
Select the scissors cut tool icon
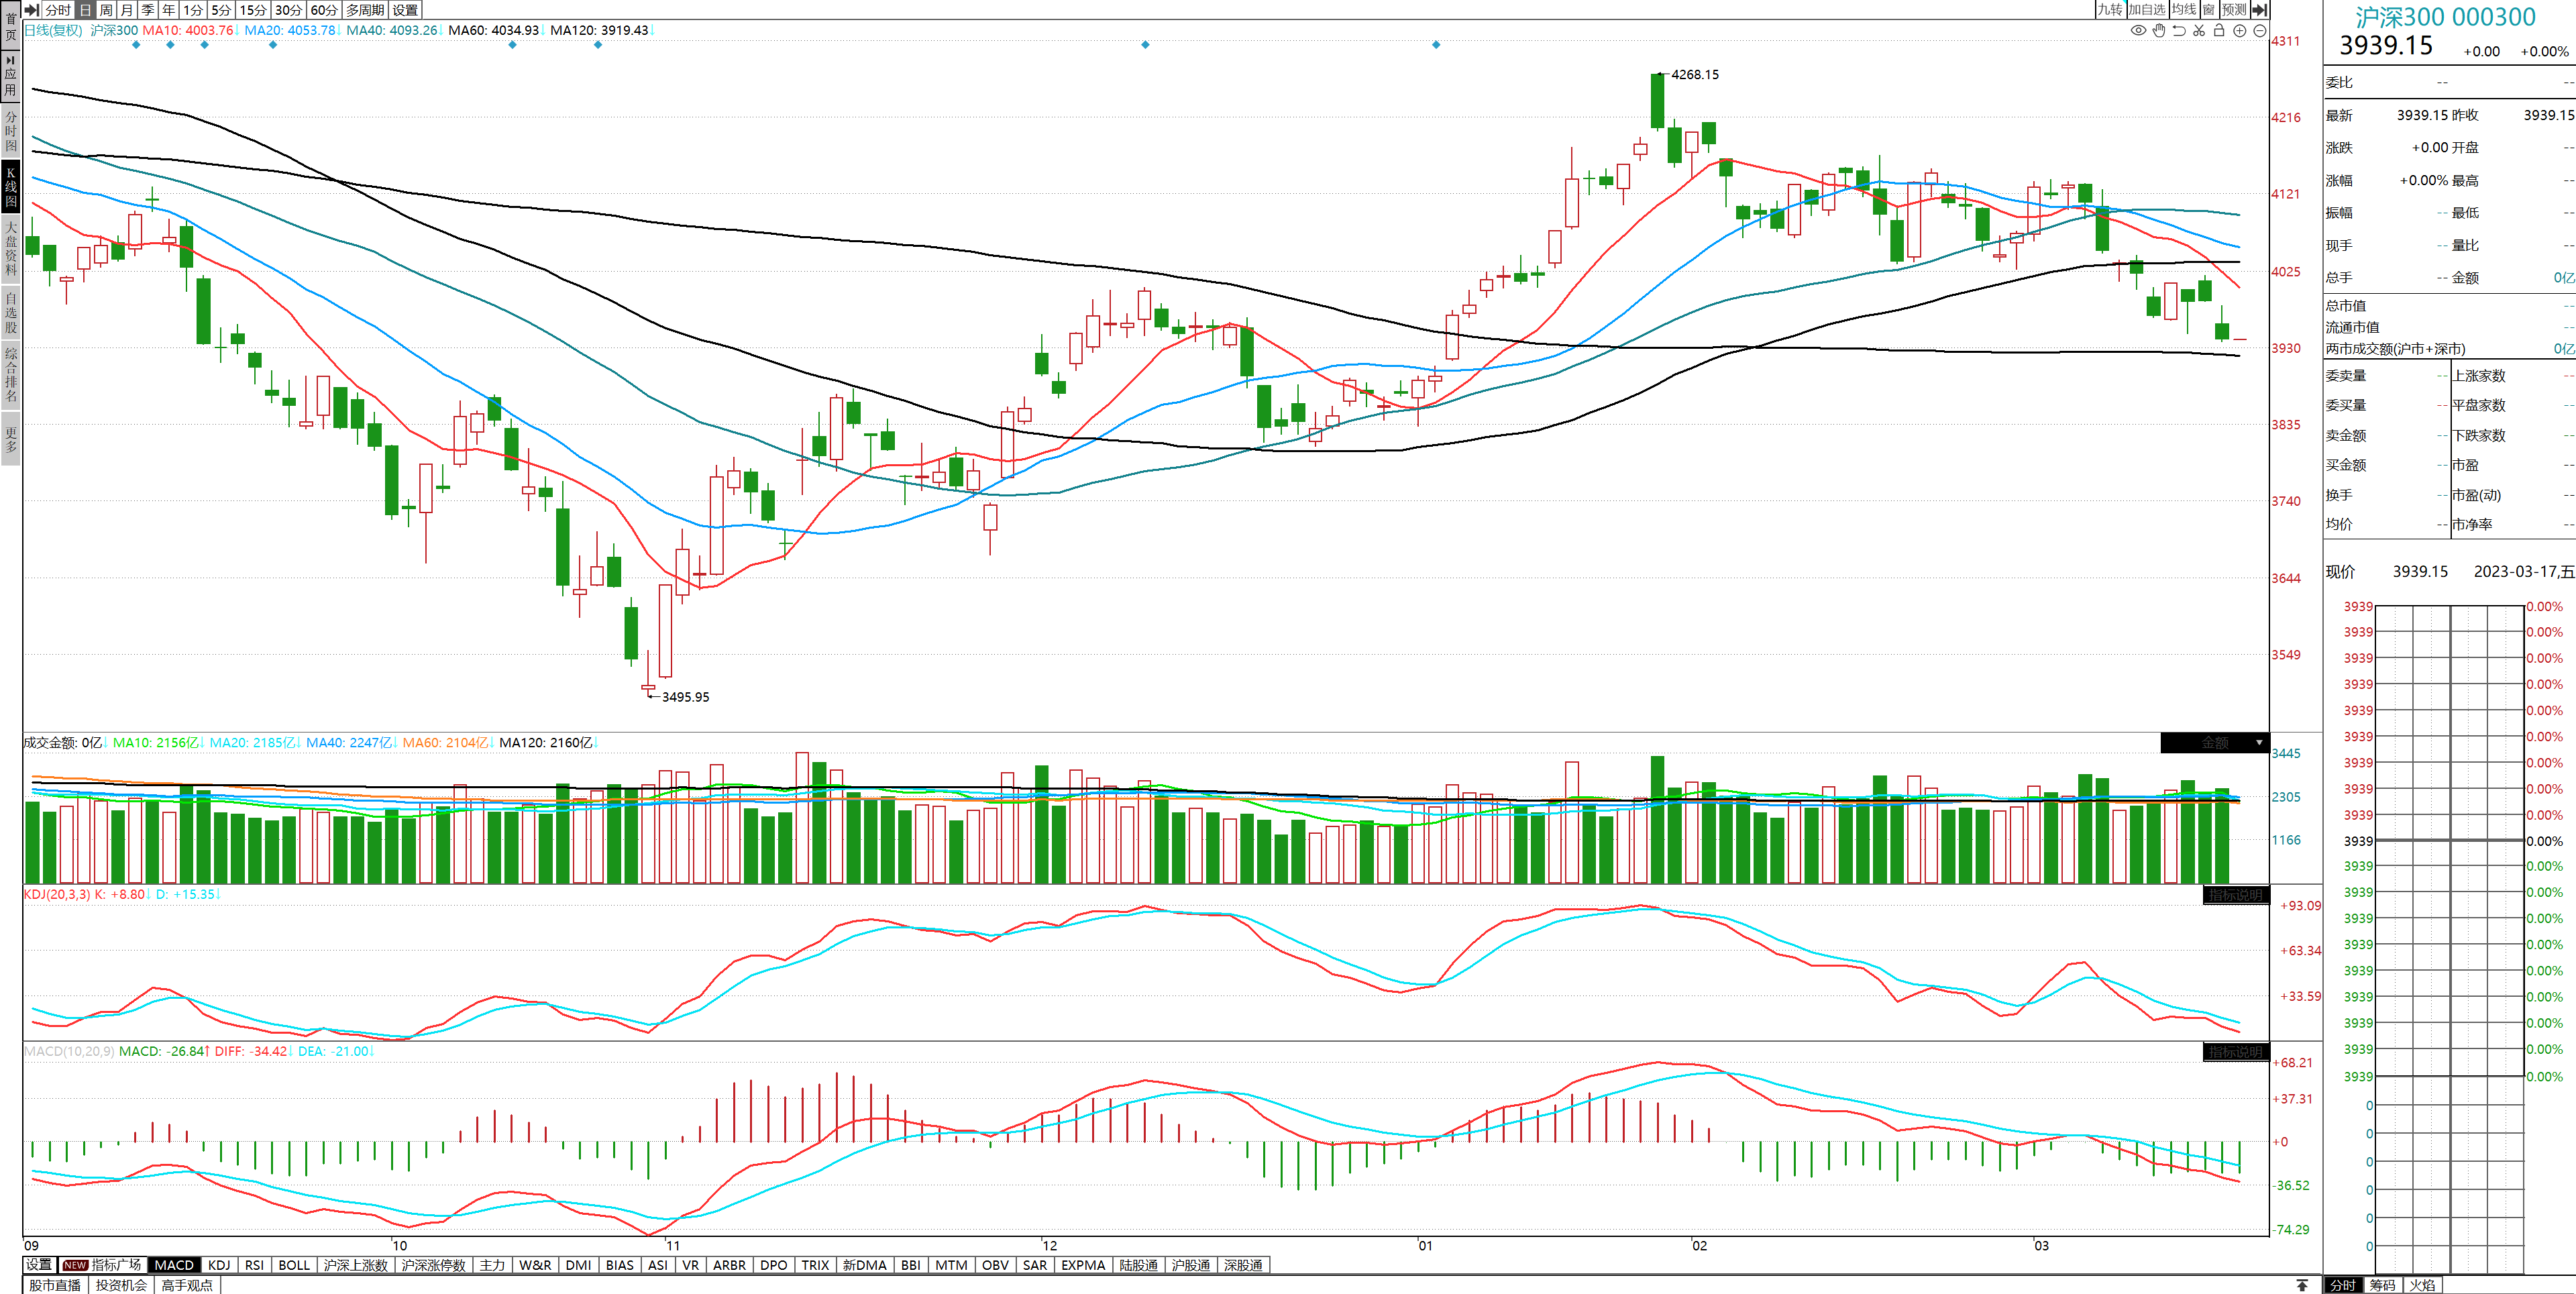(2199, 31)
